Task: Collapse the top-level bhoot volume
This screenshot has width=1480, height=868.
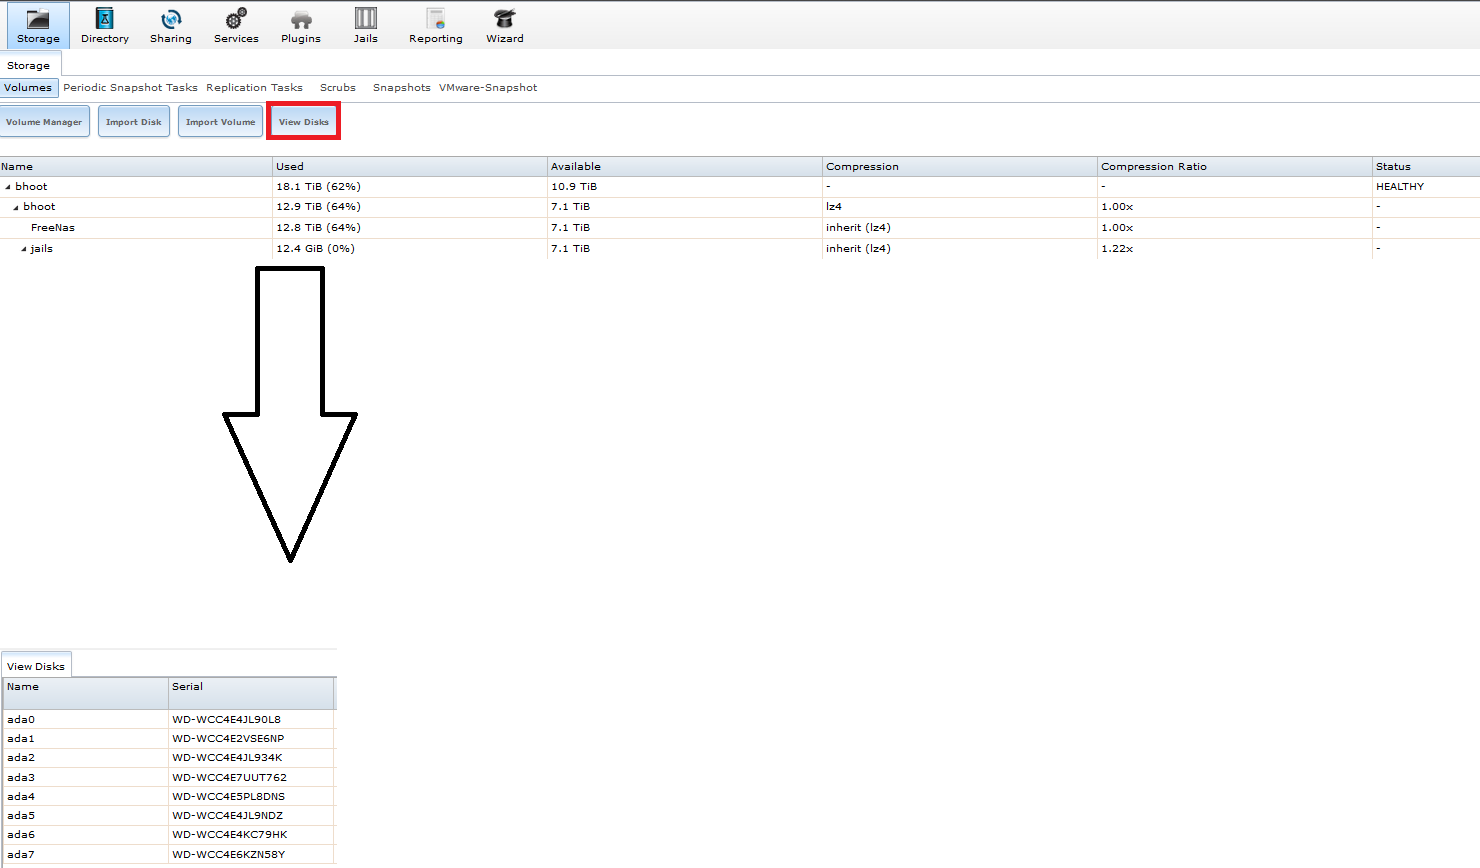Action: click(x=8, y=187)
